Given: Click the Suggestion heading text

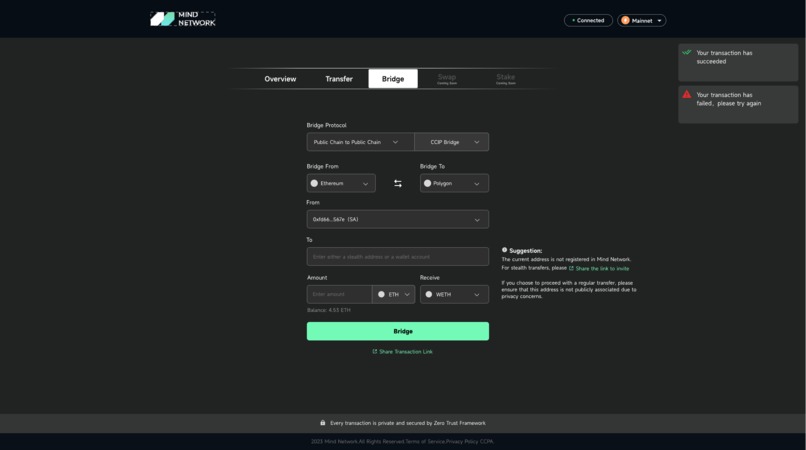Looking at the screenshot, I should point(525,250).
